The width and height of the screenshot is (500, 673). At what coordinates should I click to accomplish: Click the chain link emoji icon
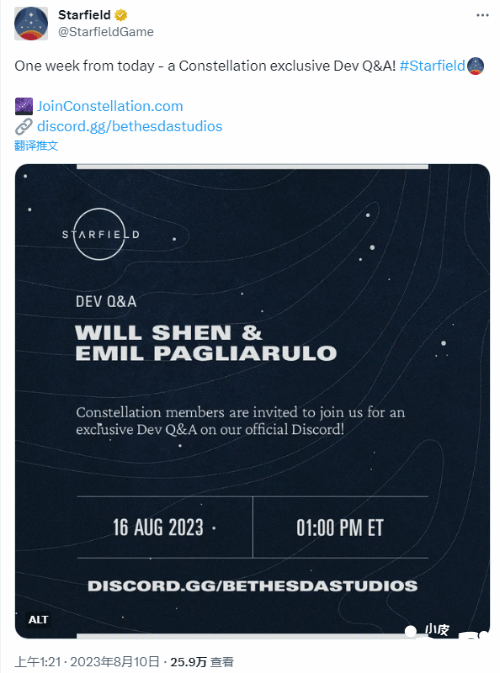tap(24, 126)
